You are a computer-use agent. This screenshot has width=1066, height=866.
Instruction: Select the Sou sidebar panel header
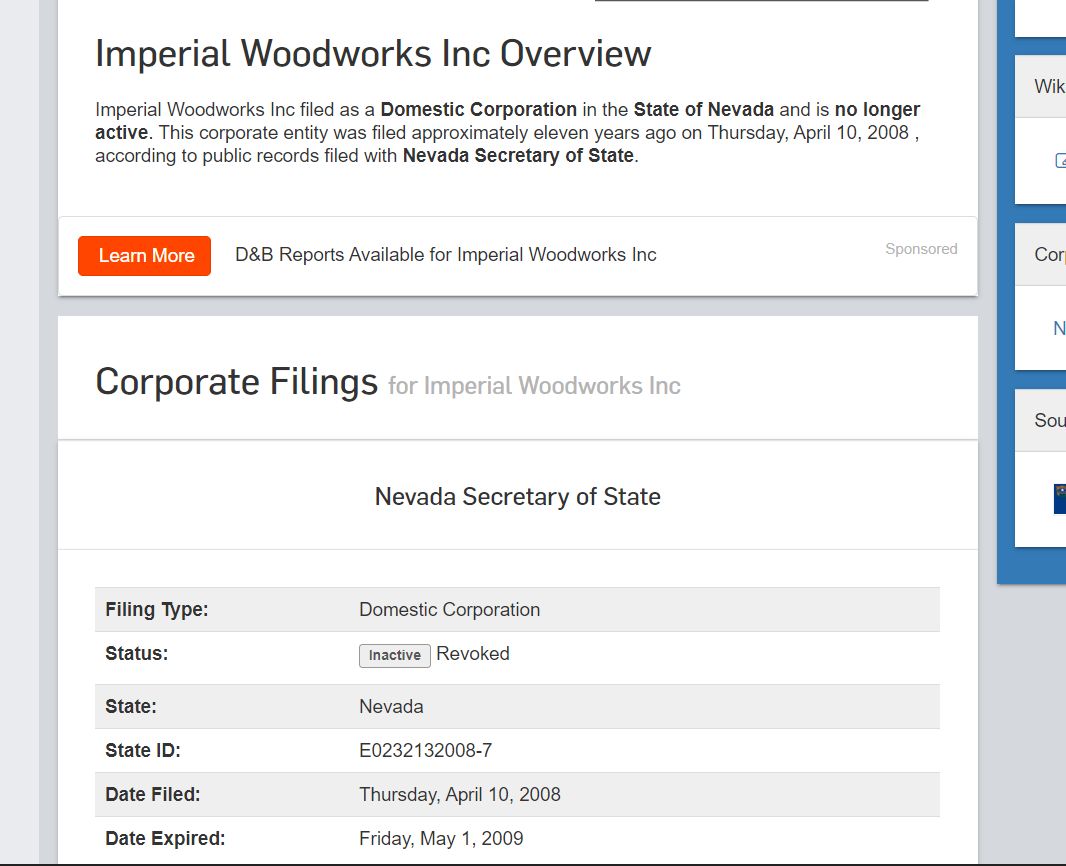1049,420
